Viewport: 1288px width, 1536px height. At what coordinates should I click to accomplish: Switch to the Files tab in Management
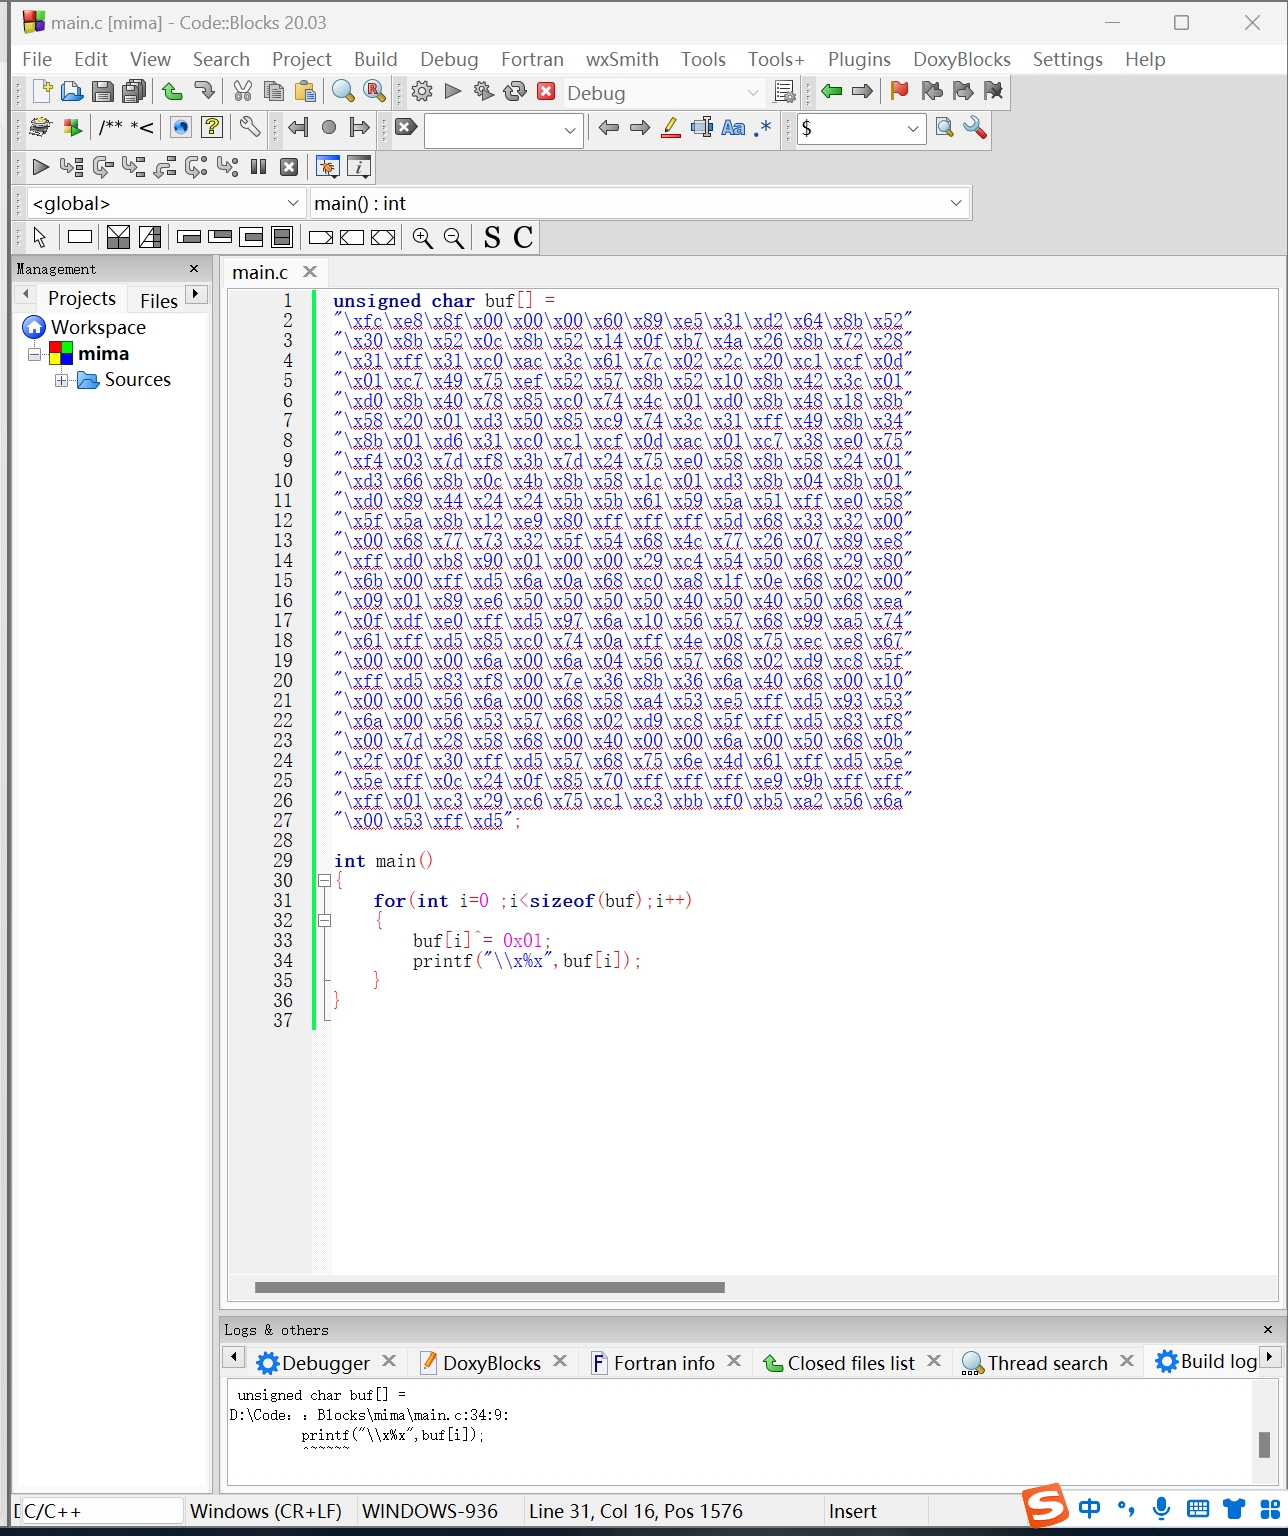point(159,300)
